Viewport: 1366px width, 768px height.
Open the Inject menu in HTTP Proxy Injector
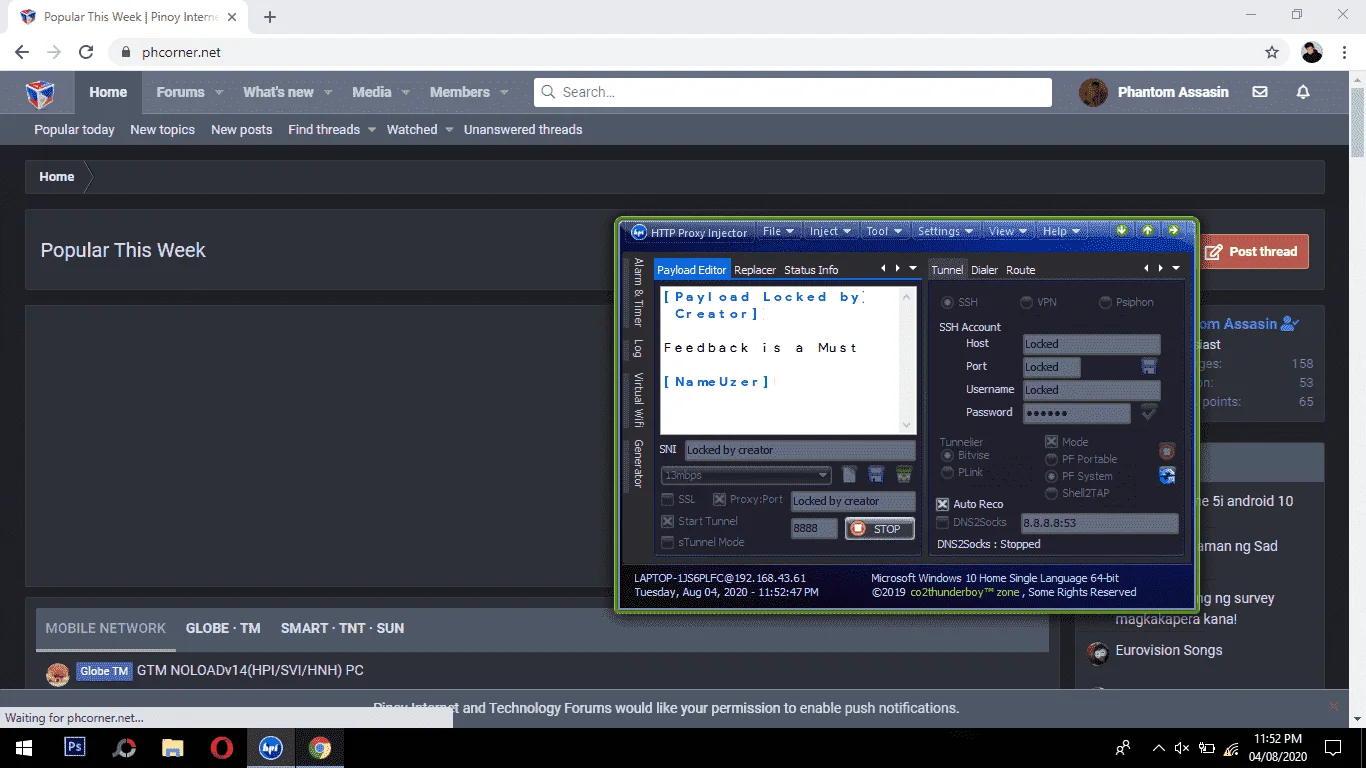coord(830,231)
